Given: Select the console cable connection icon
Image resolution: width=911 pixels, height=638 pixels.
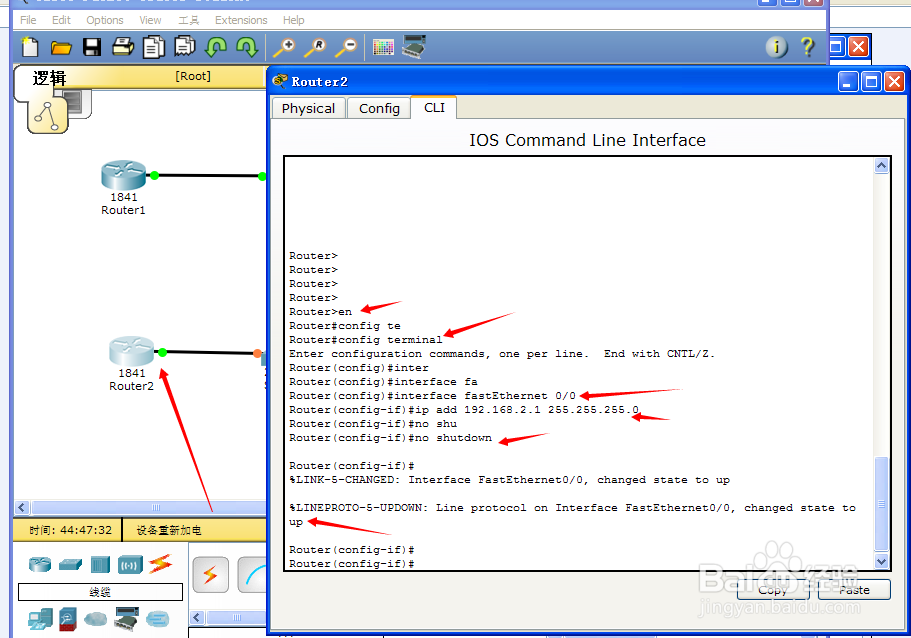Looking at the screenshot, I should (254, 575).
